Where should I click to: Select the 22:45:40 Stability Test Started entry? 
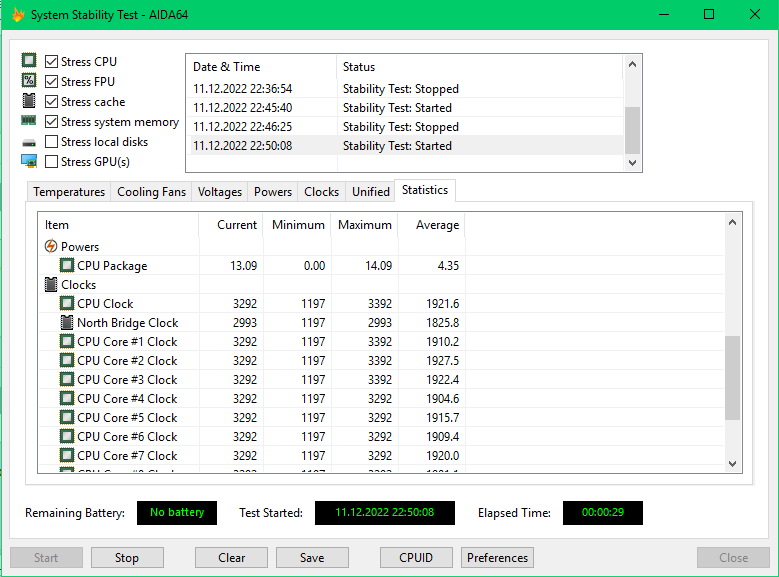pos(405,107)
